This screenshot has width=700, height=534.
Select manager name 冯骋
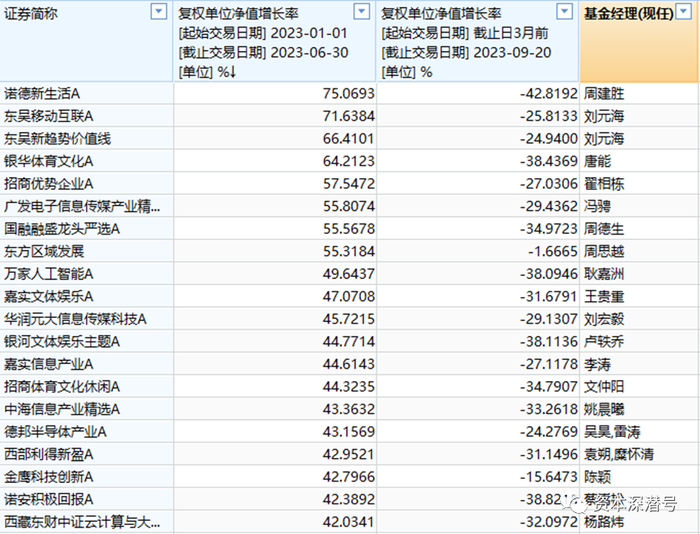tap(597, 206)
